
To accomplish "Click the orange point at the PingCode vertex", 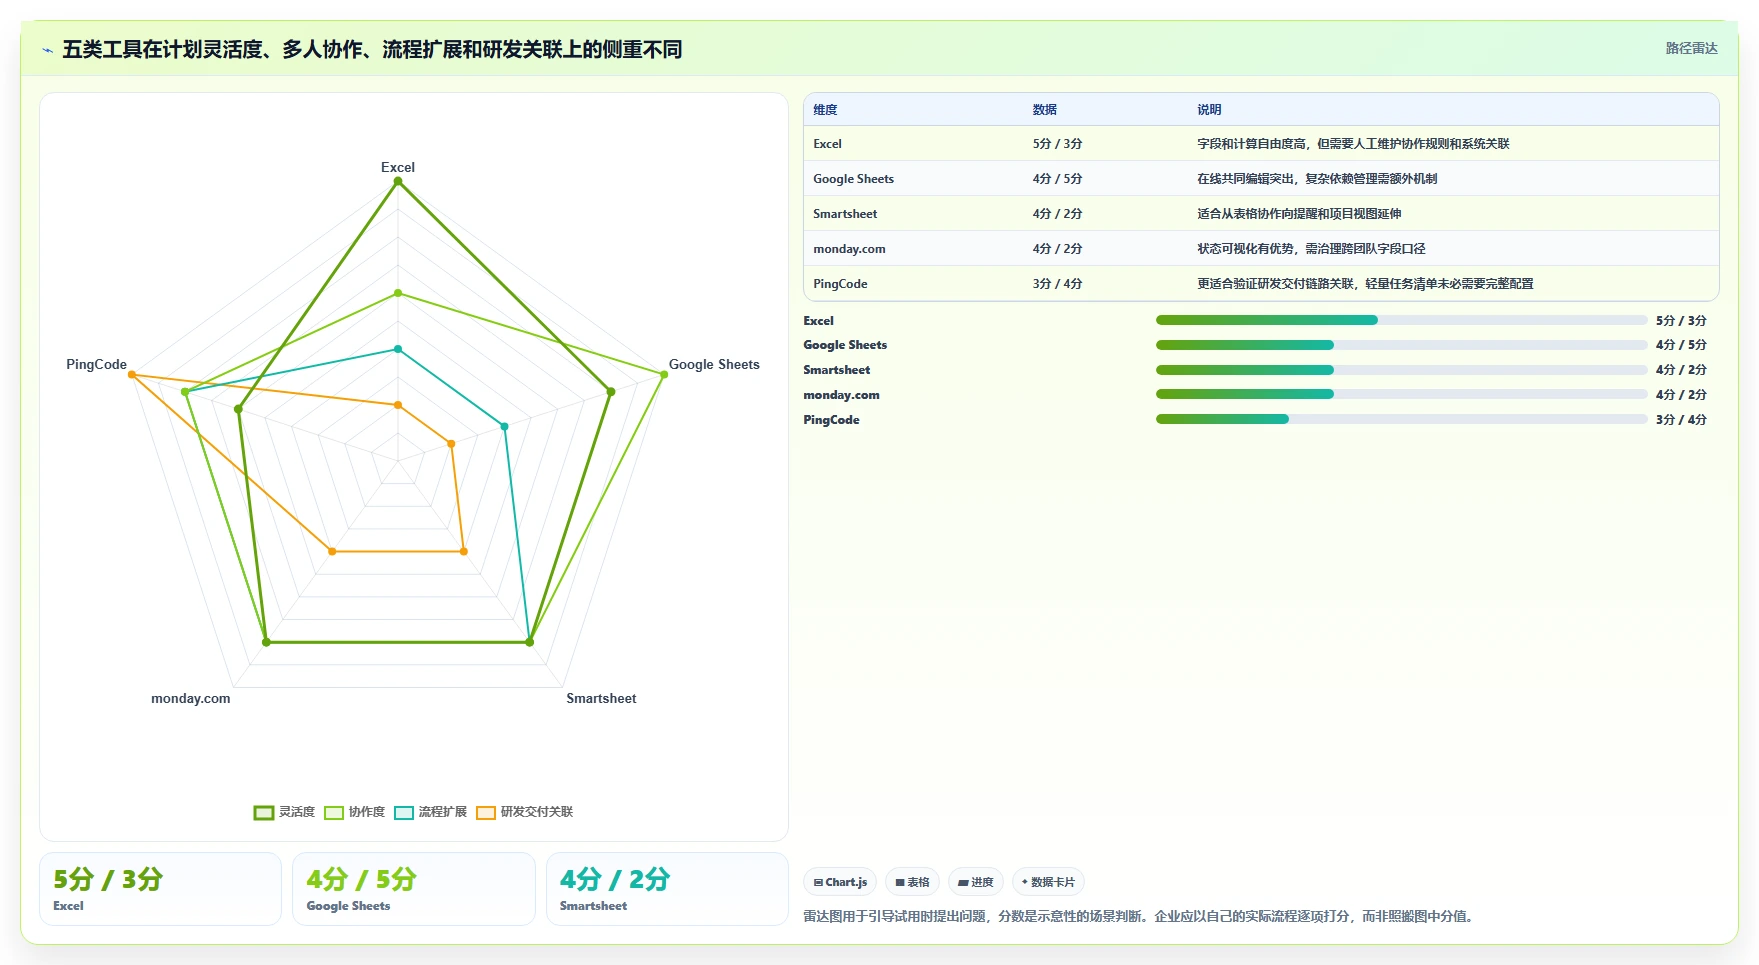I will coord(132,374).
